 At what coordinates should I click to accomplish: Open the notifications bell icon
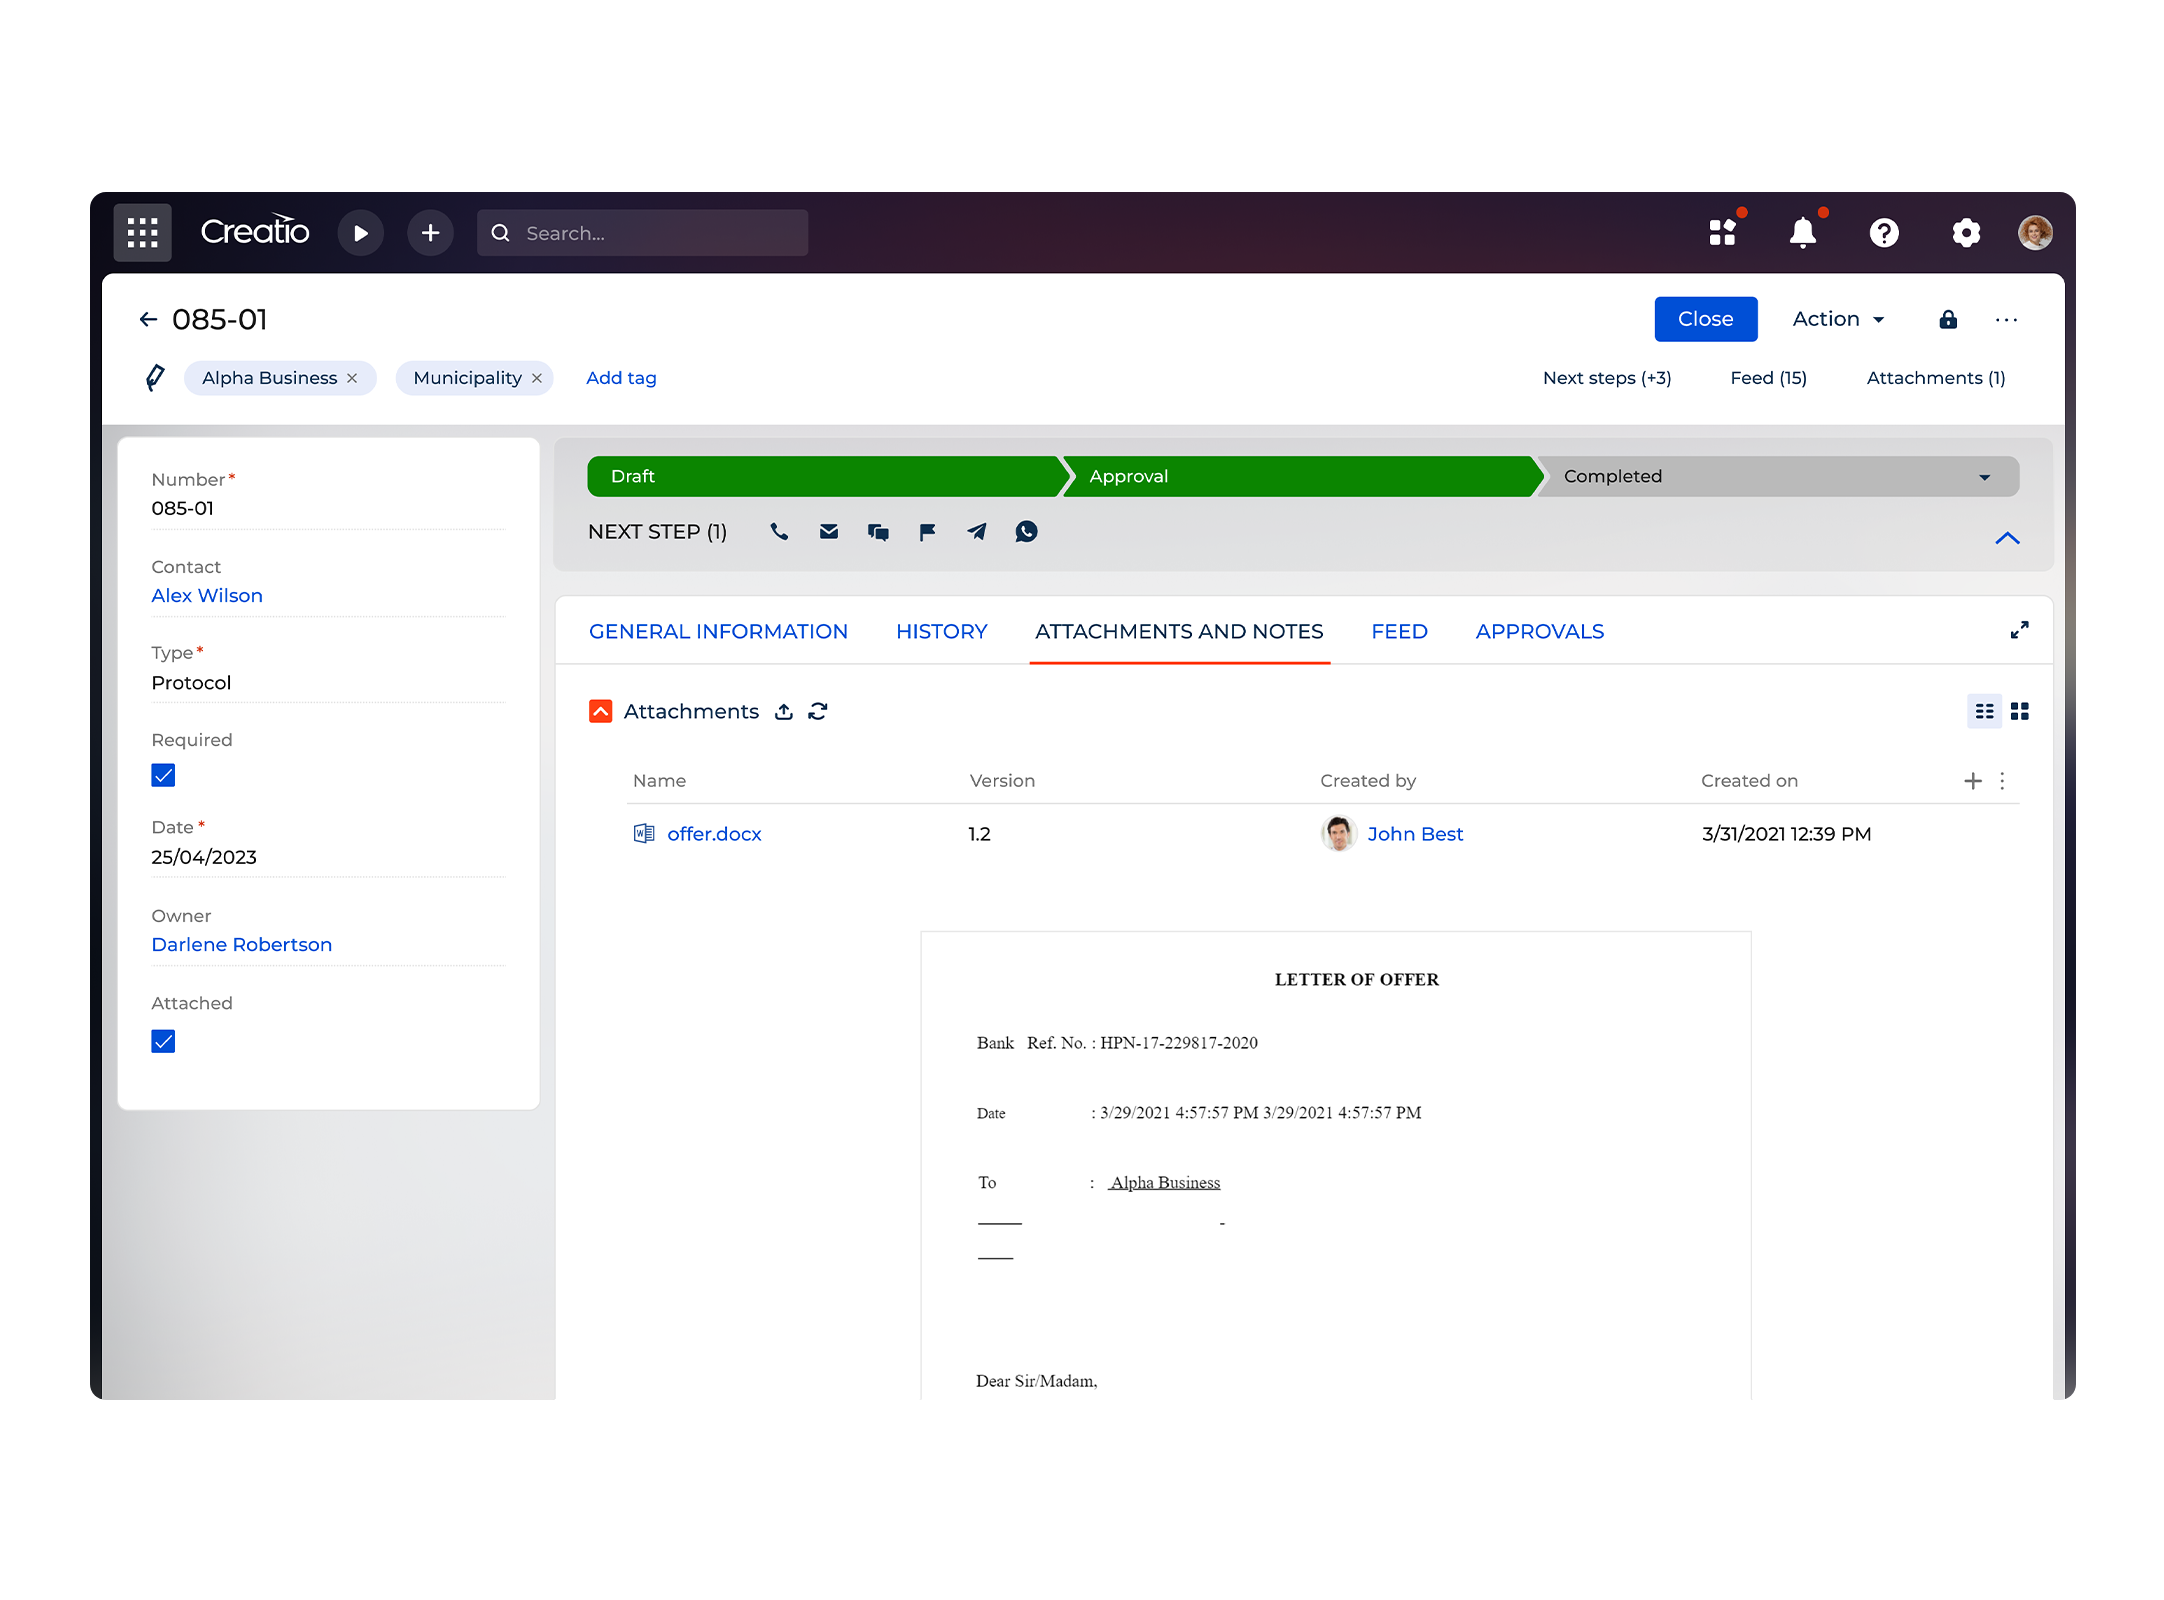(1803, 232)
